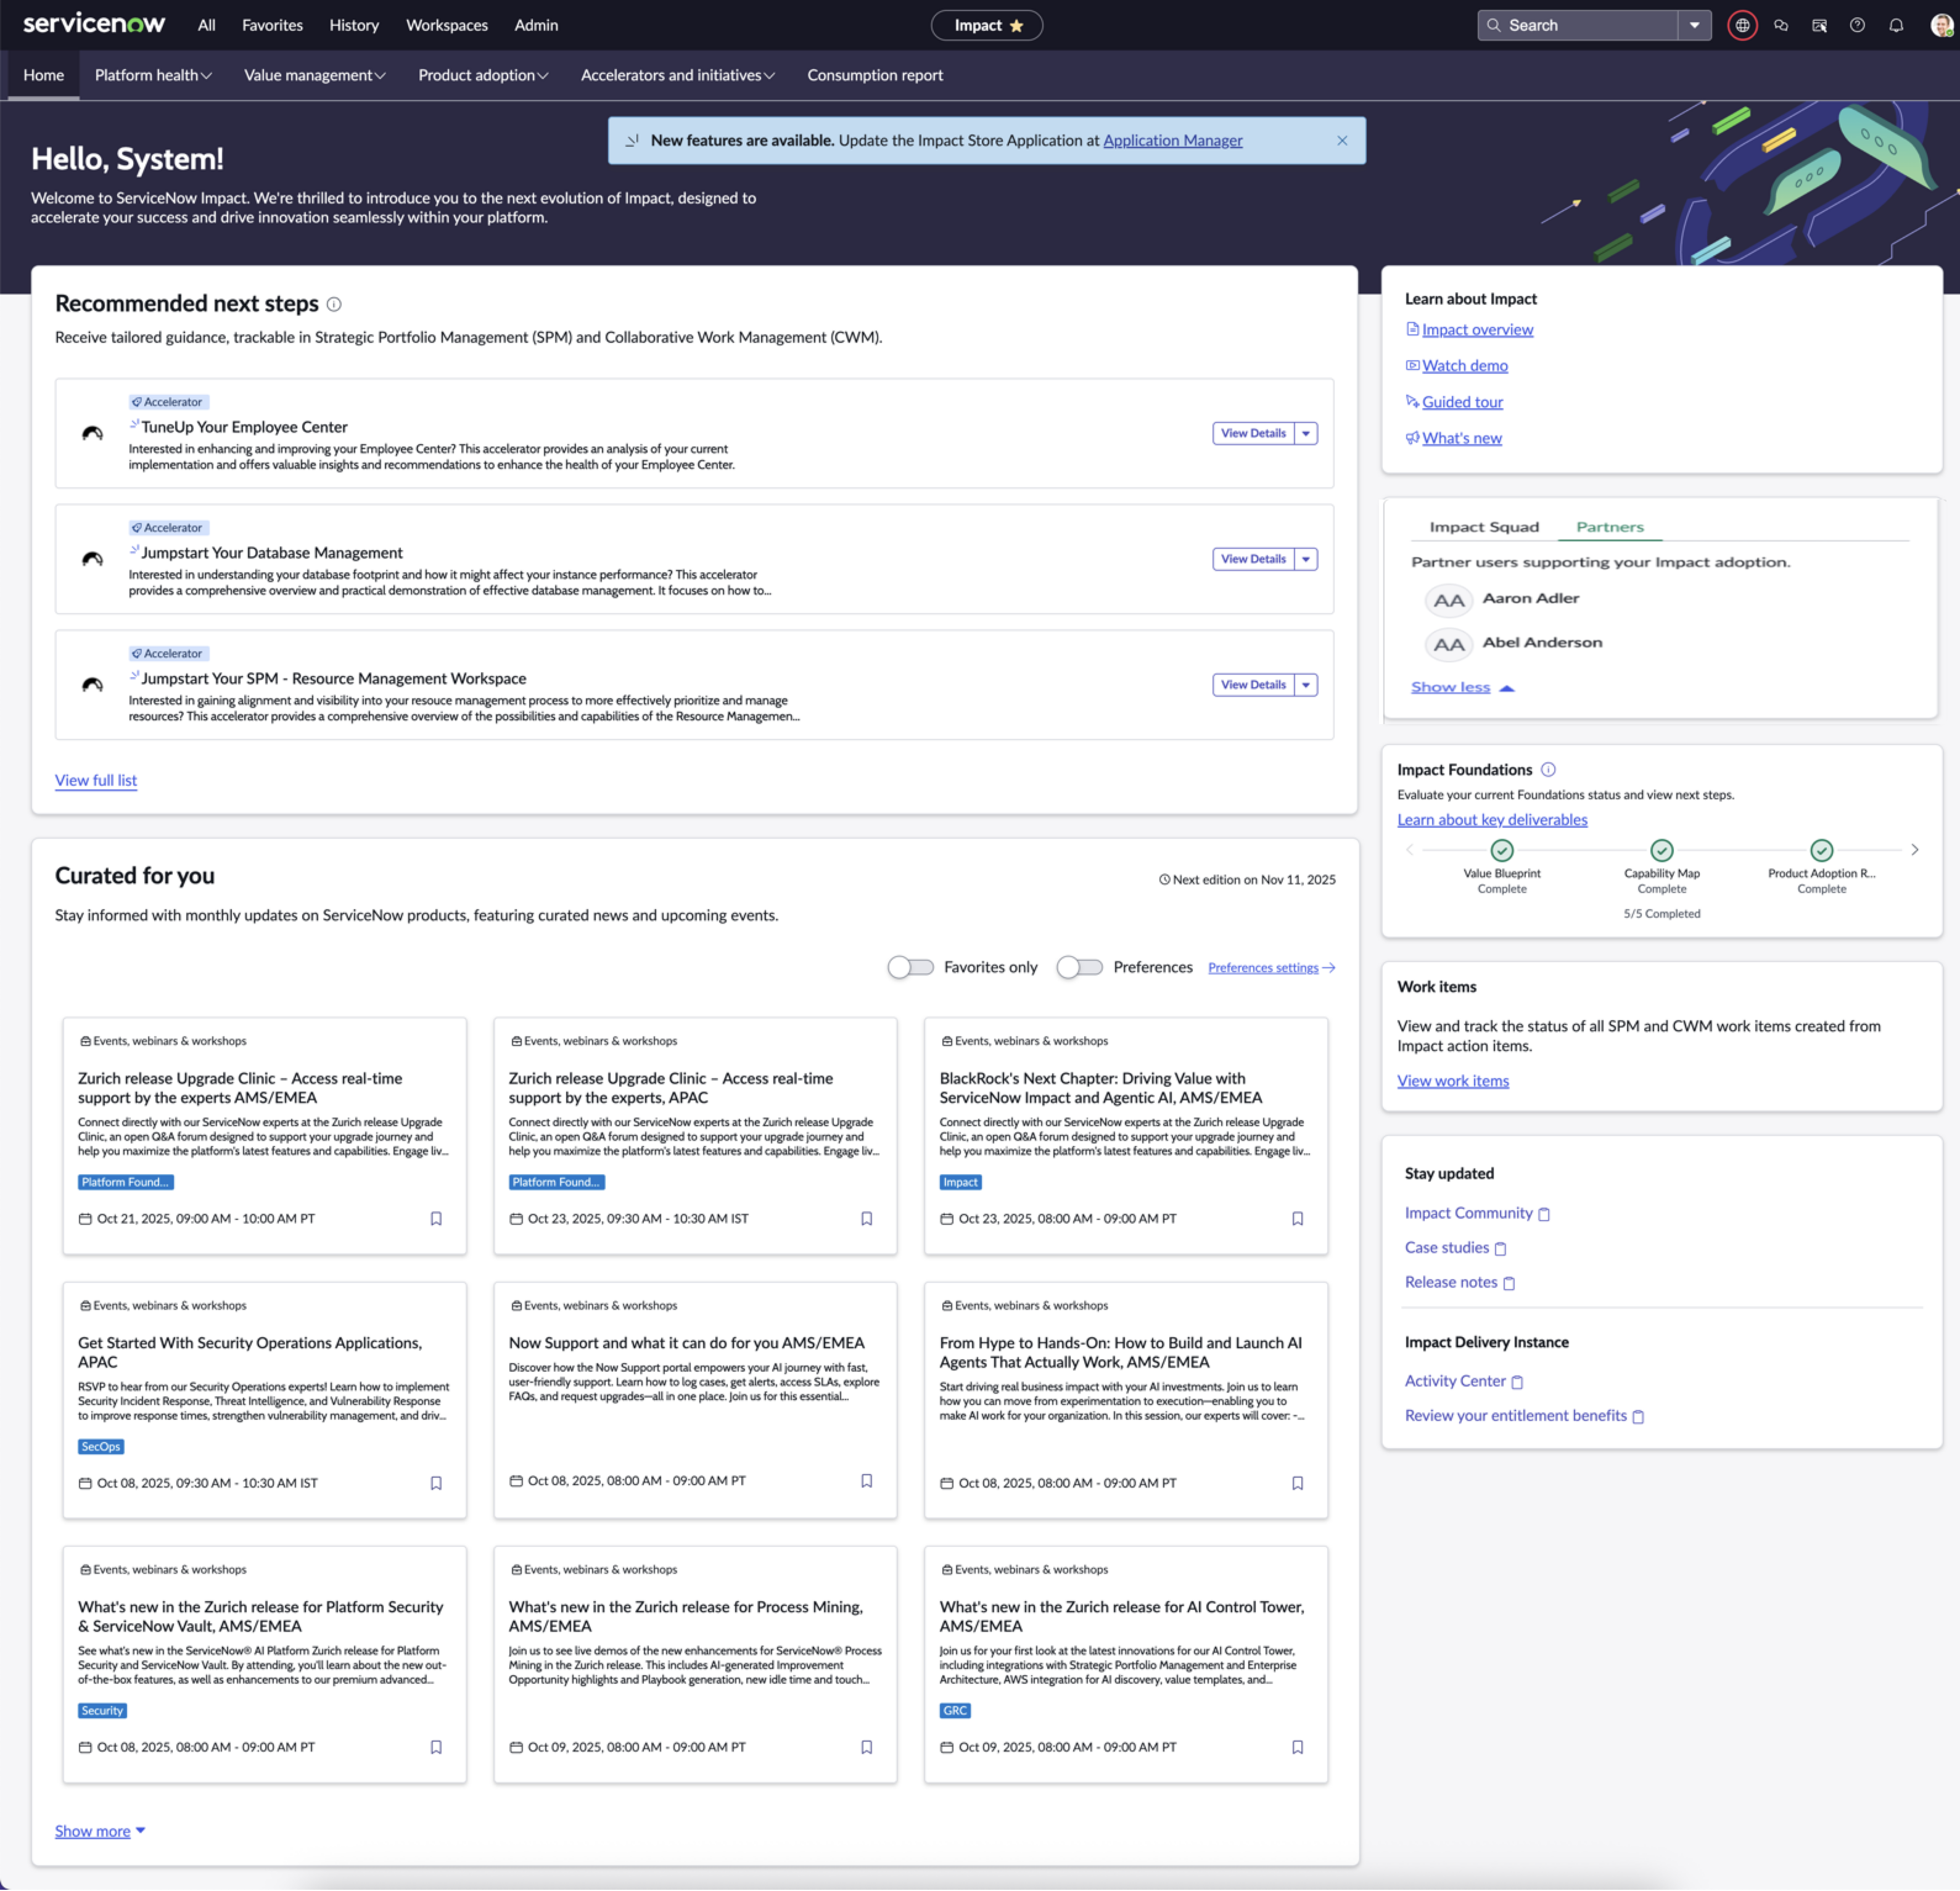Open the Impact overview link
The image size is (1960, 1891).
(x=1477, y=329)
